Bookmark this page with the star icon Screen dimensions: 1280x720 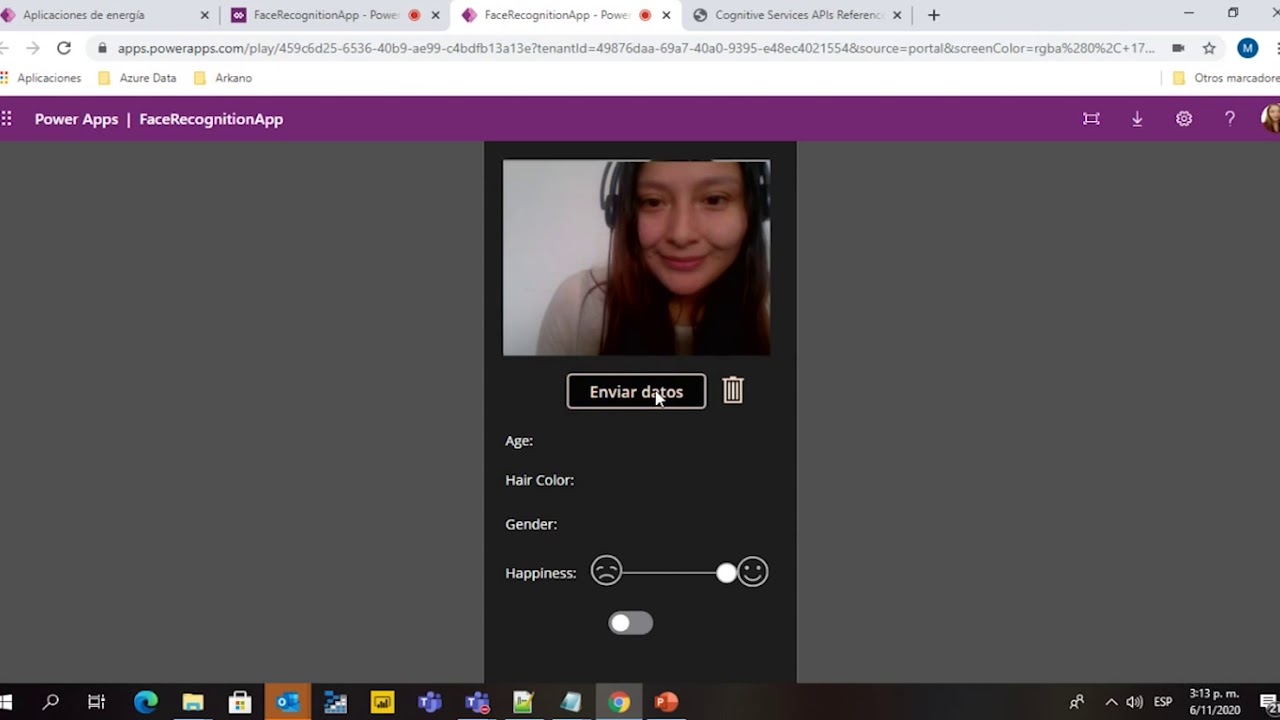click(1209, 48)
